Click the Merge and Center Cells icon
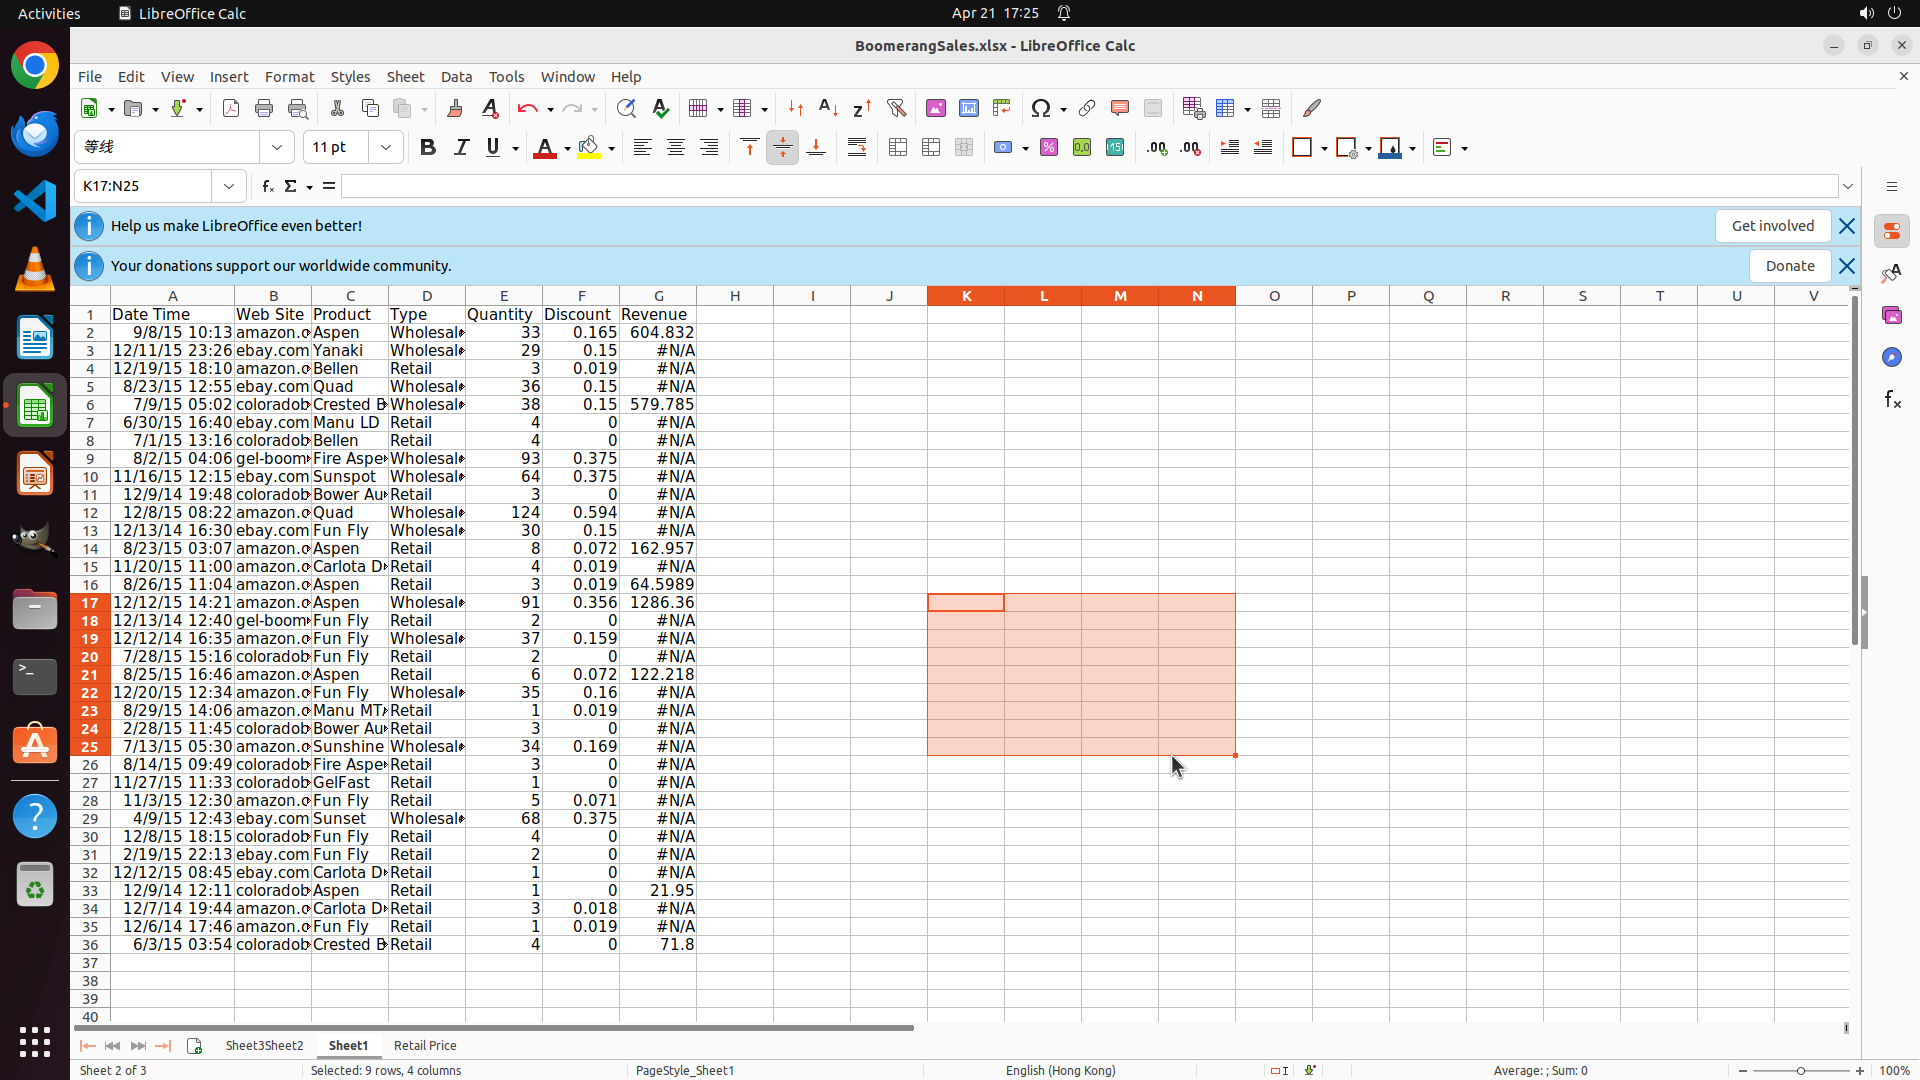Viewport: 1920px width, 1080px height. 898,148
